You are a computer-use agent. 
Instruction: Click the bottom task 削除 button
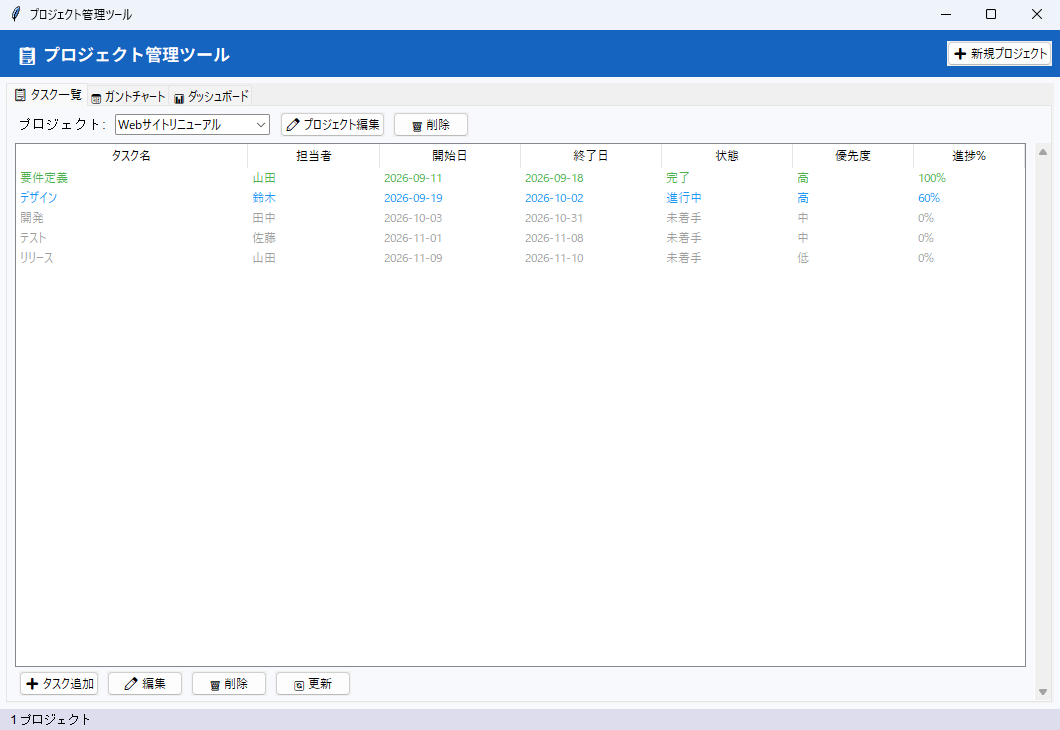point(228,683)
